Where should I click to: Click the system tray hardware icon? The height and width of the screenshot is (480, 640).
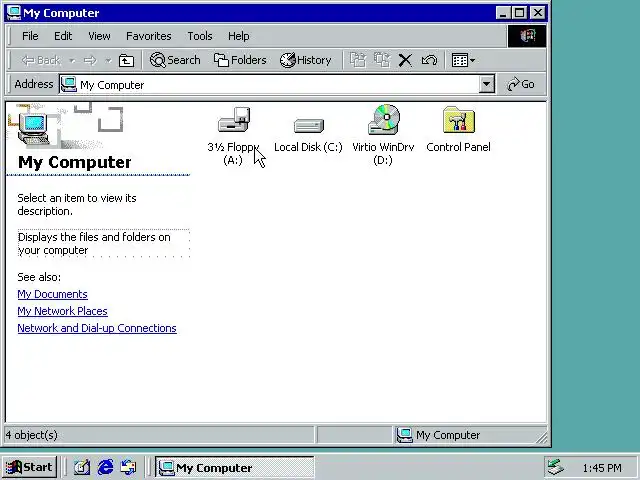coord(556,467)
